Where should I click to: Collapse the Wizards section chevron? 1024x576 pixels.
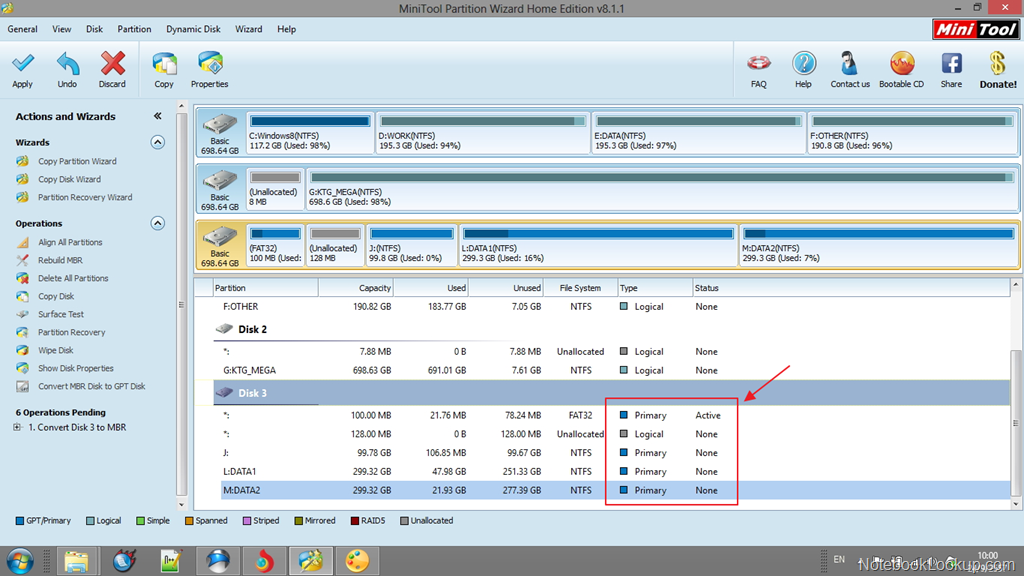157,141
